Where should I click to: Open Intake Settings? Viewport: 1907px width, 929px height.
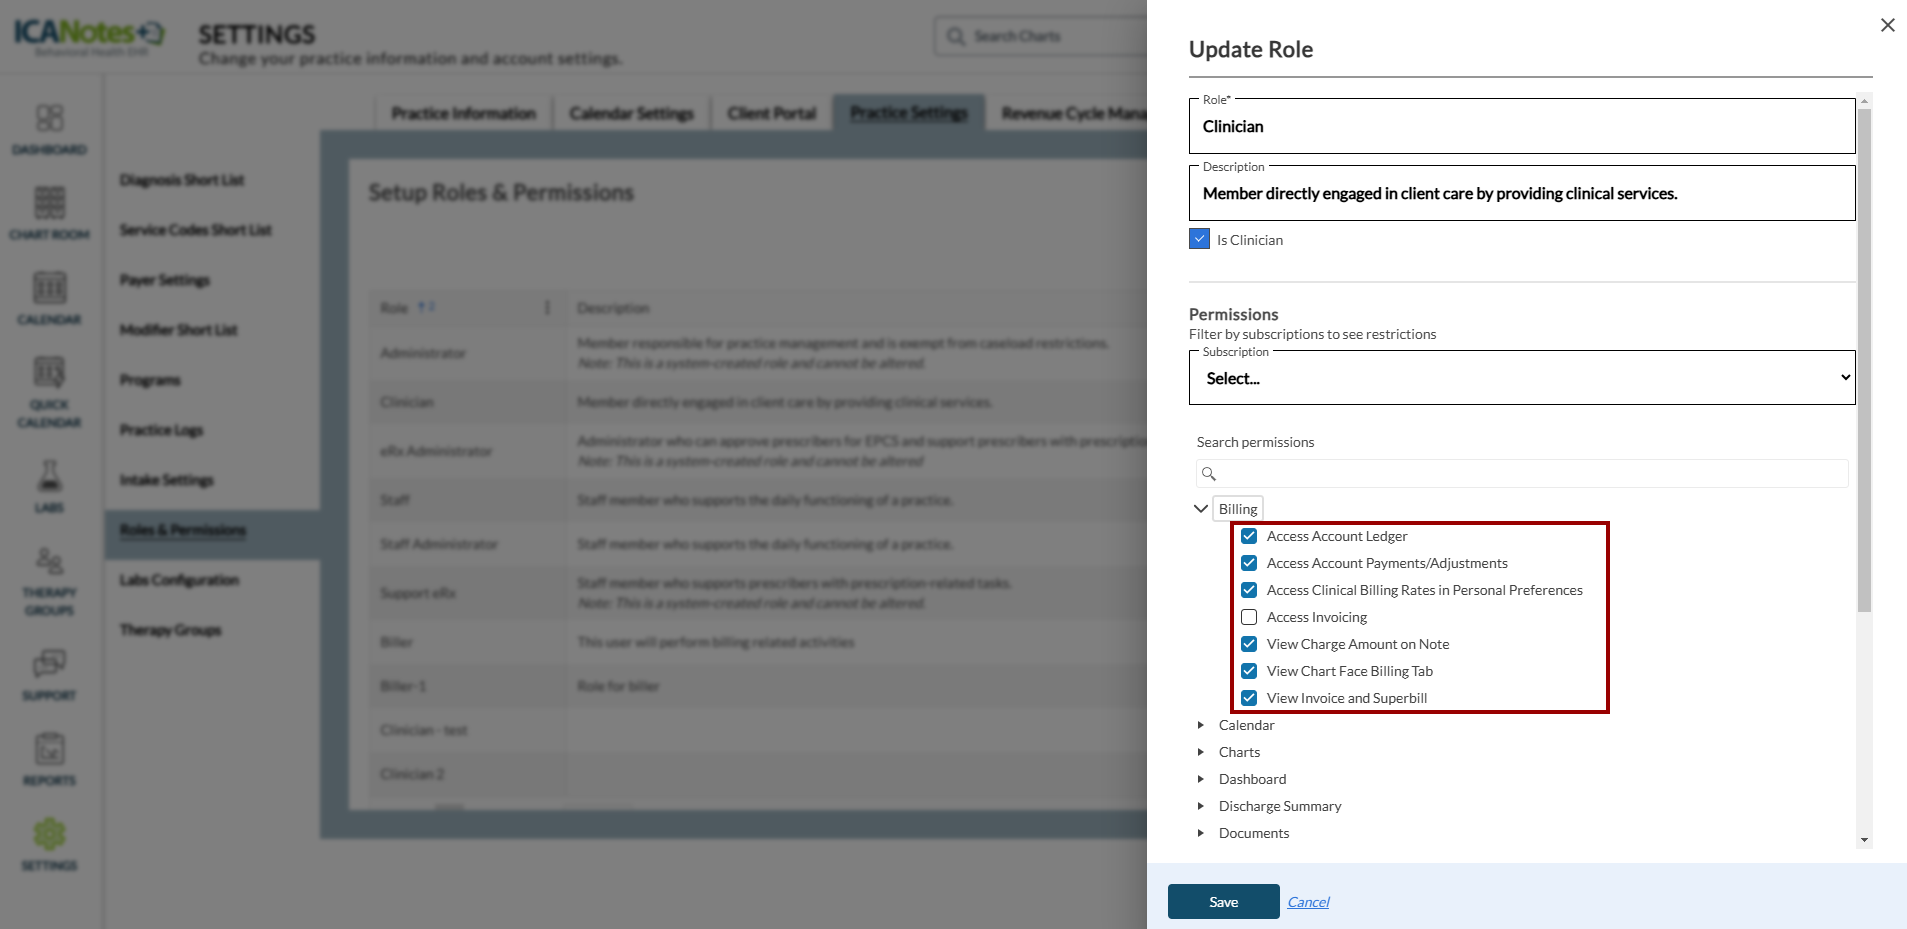click(167, 480)
